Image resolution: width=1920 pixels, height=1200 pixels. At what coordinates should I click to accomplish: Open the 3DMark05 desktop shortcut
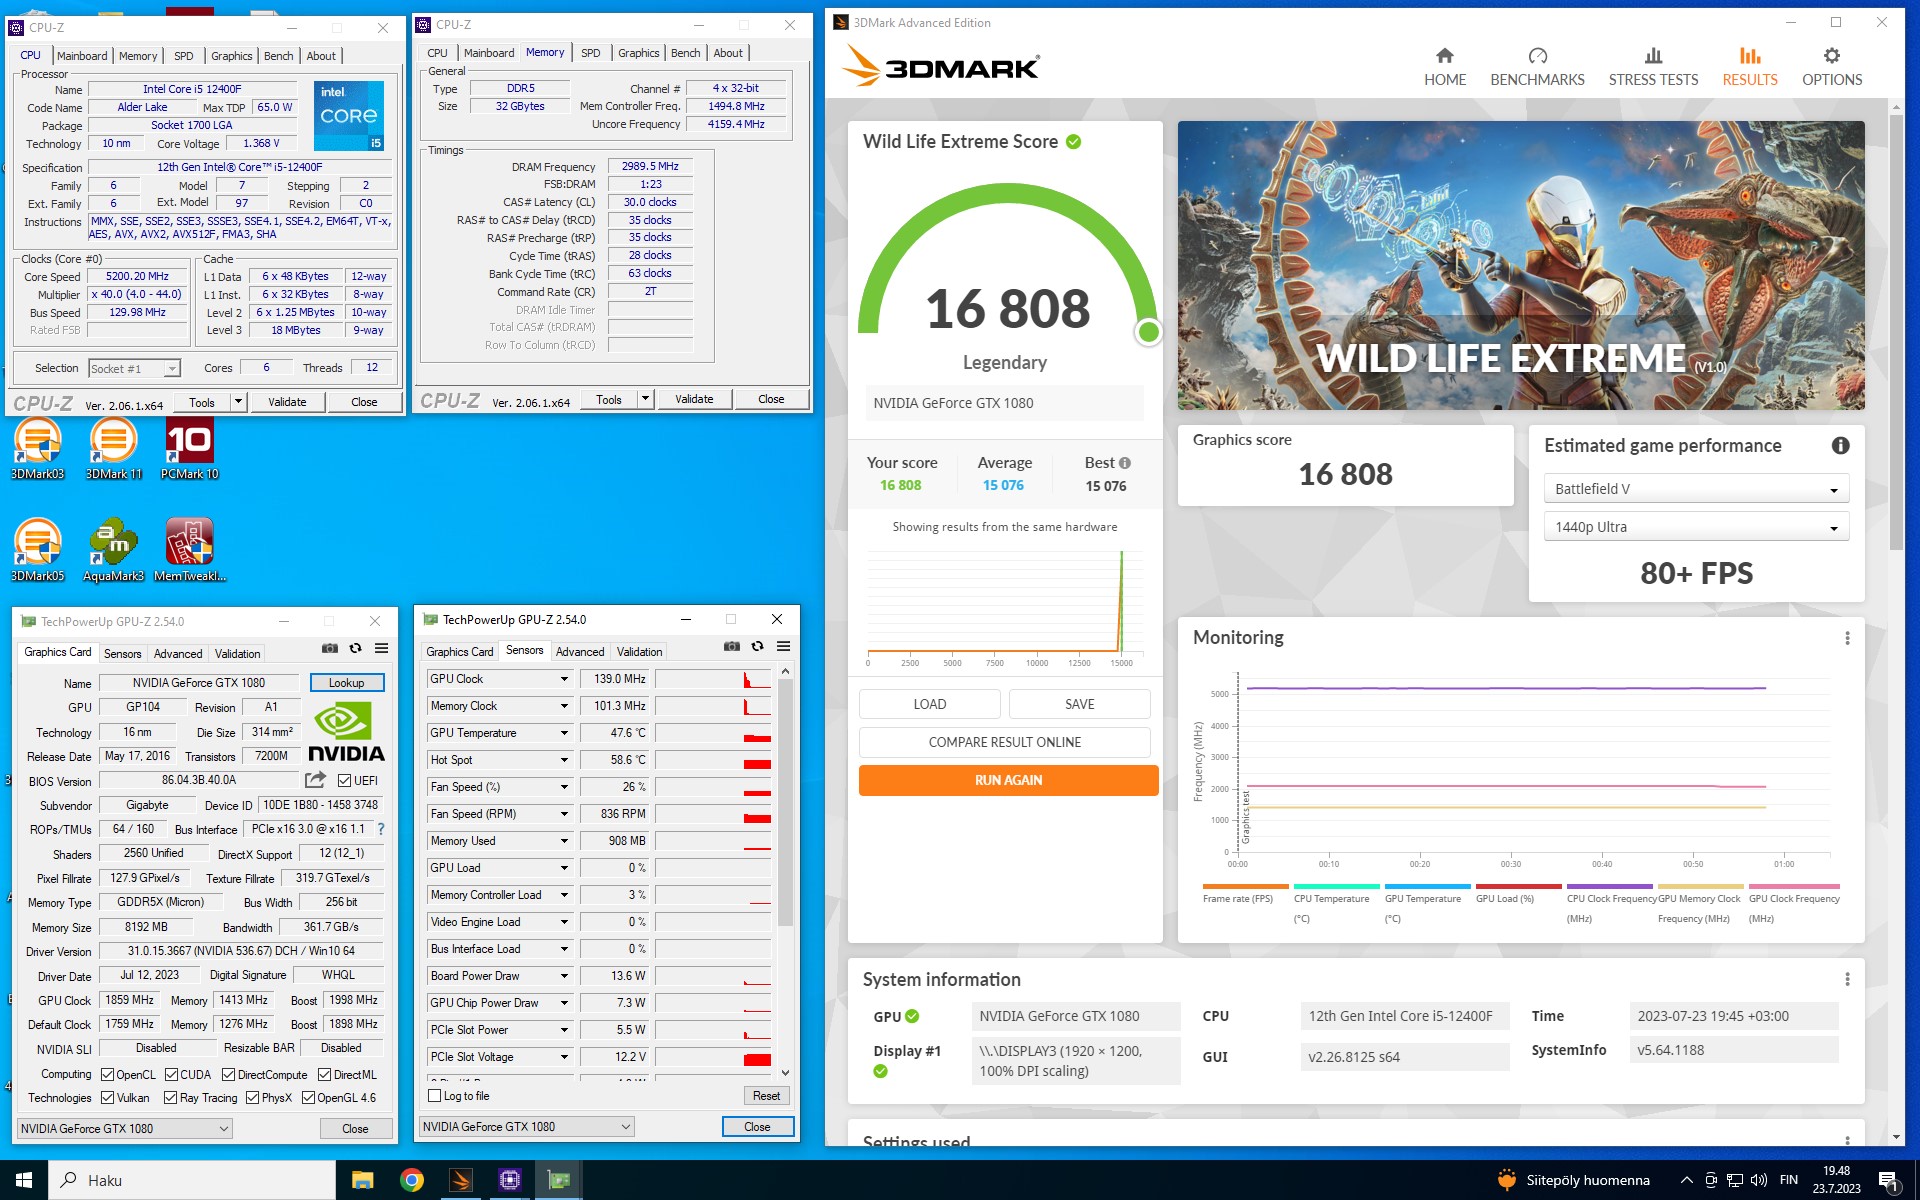coord(38,550)
